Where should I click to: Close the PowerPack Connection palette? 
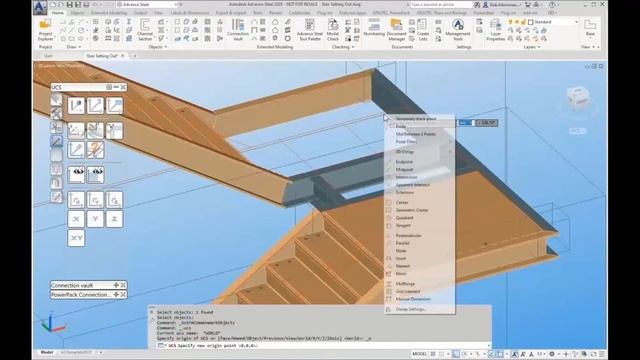123,294
